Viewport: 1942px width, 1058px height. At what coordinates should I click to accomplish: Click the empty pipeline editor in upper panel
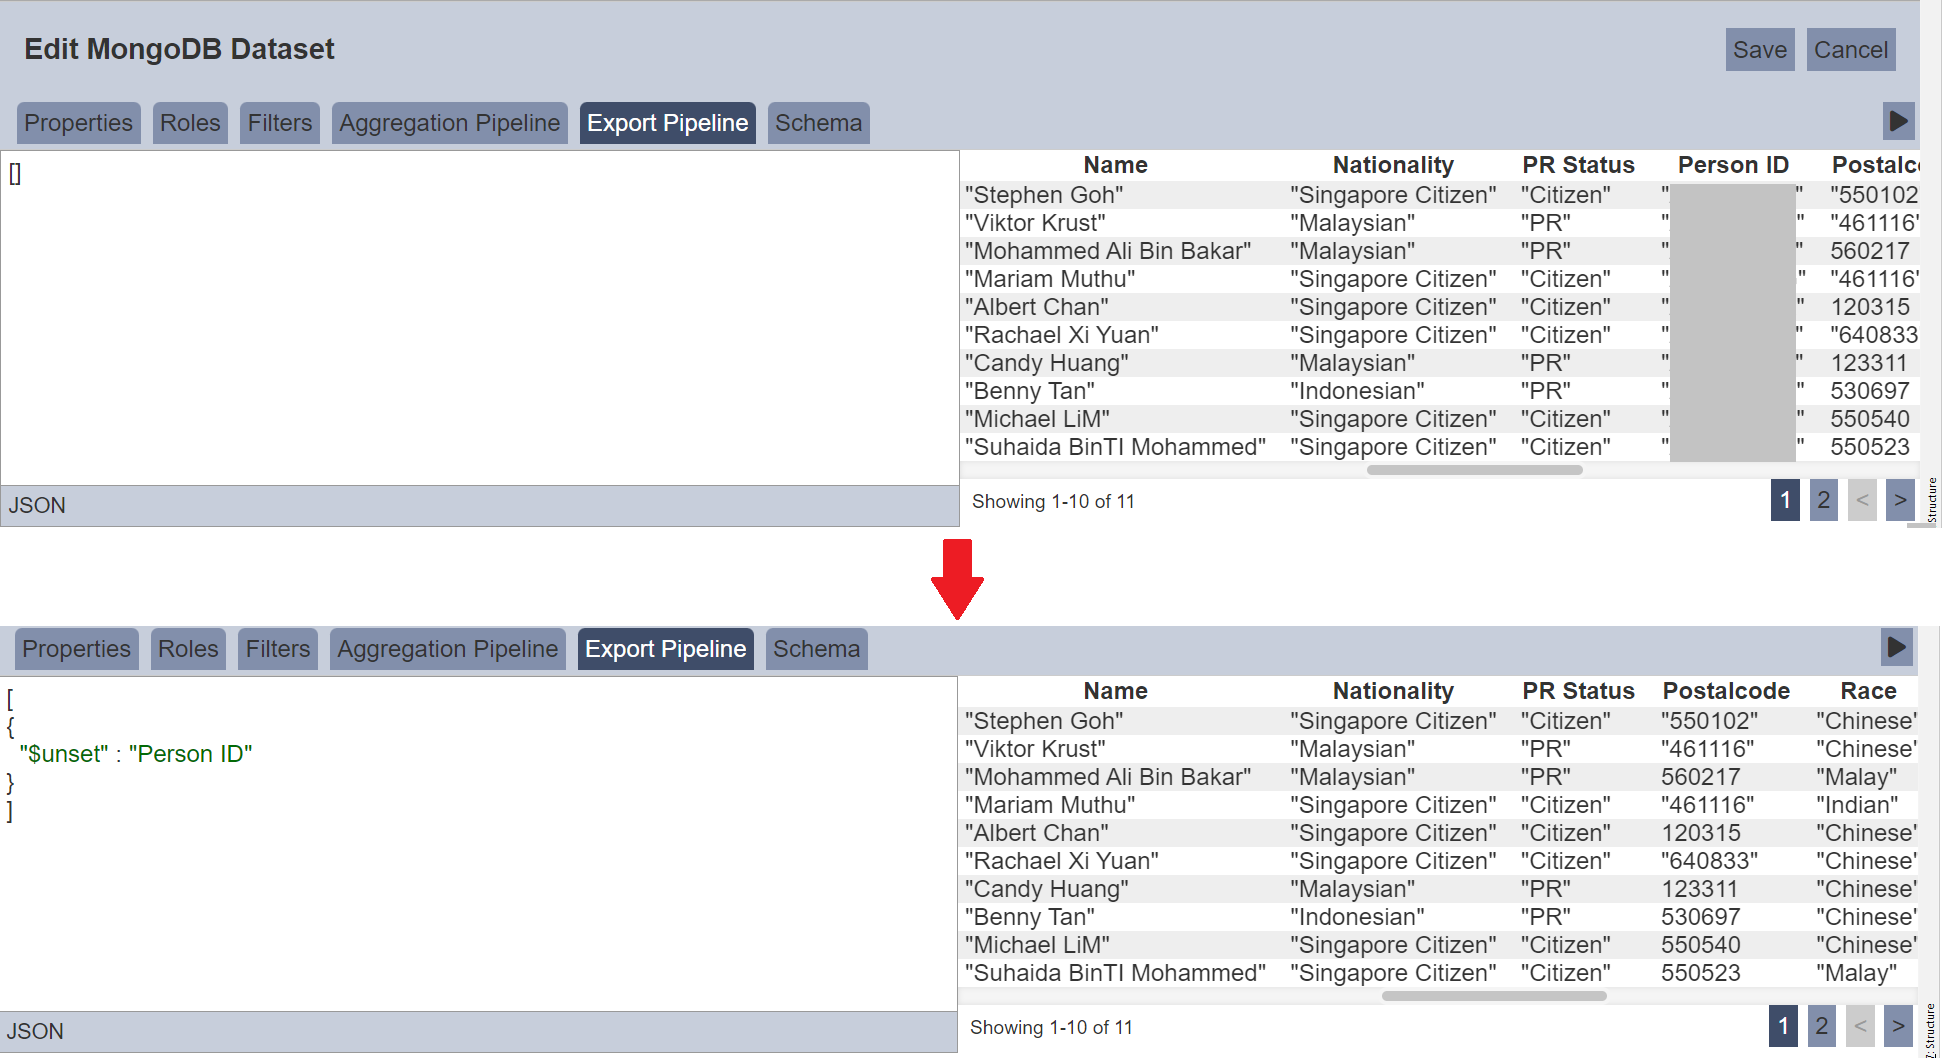pyautogui.click(x=480, y=318)
